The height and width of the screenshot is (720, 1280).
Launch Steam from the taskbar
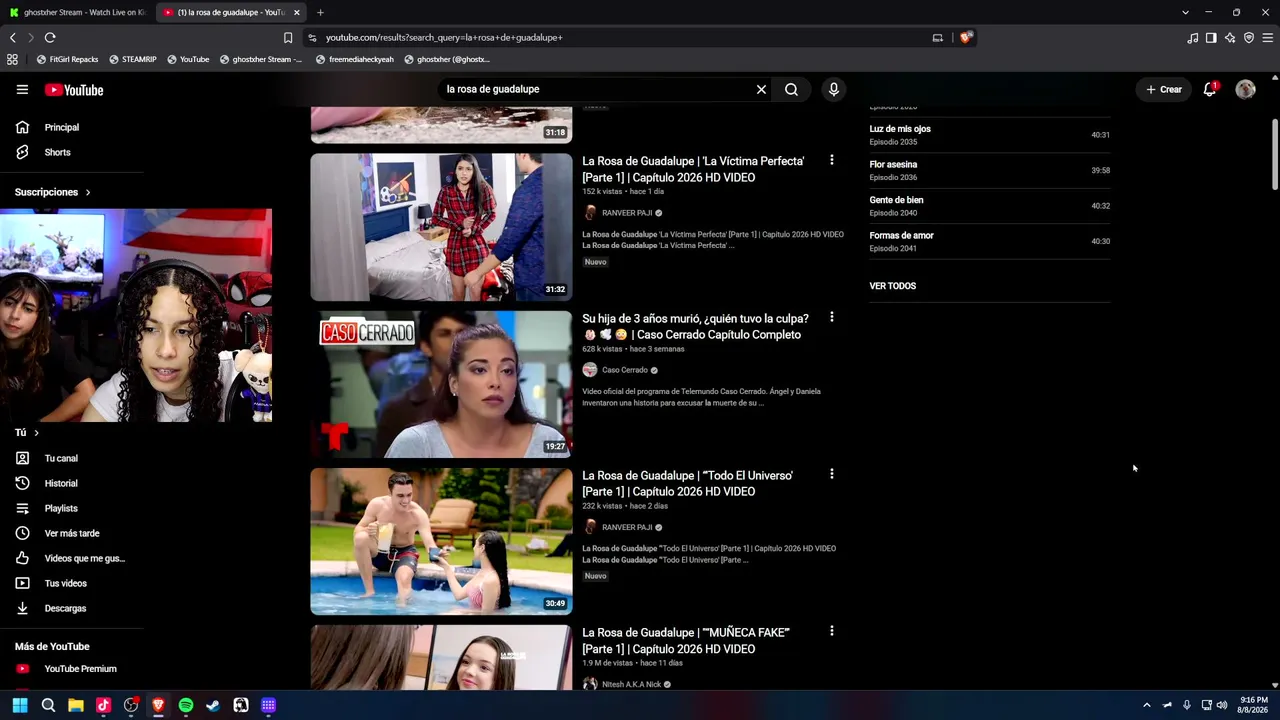coord(213,705)
